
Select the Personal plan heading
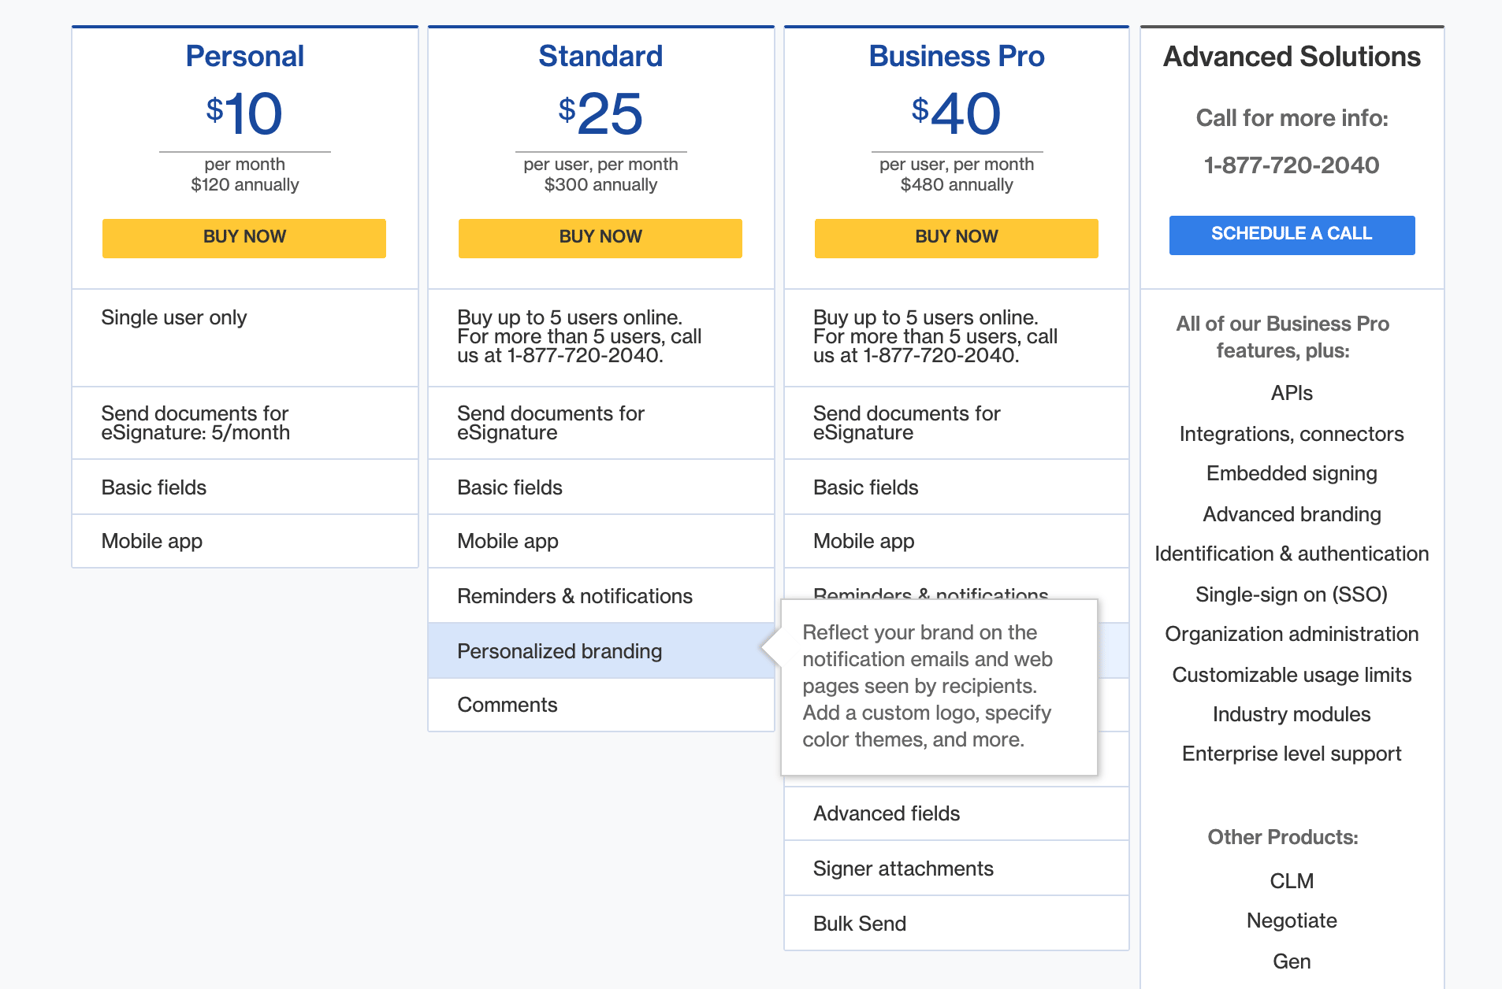(244, 57)
